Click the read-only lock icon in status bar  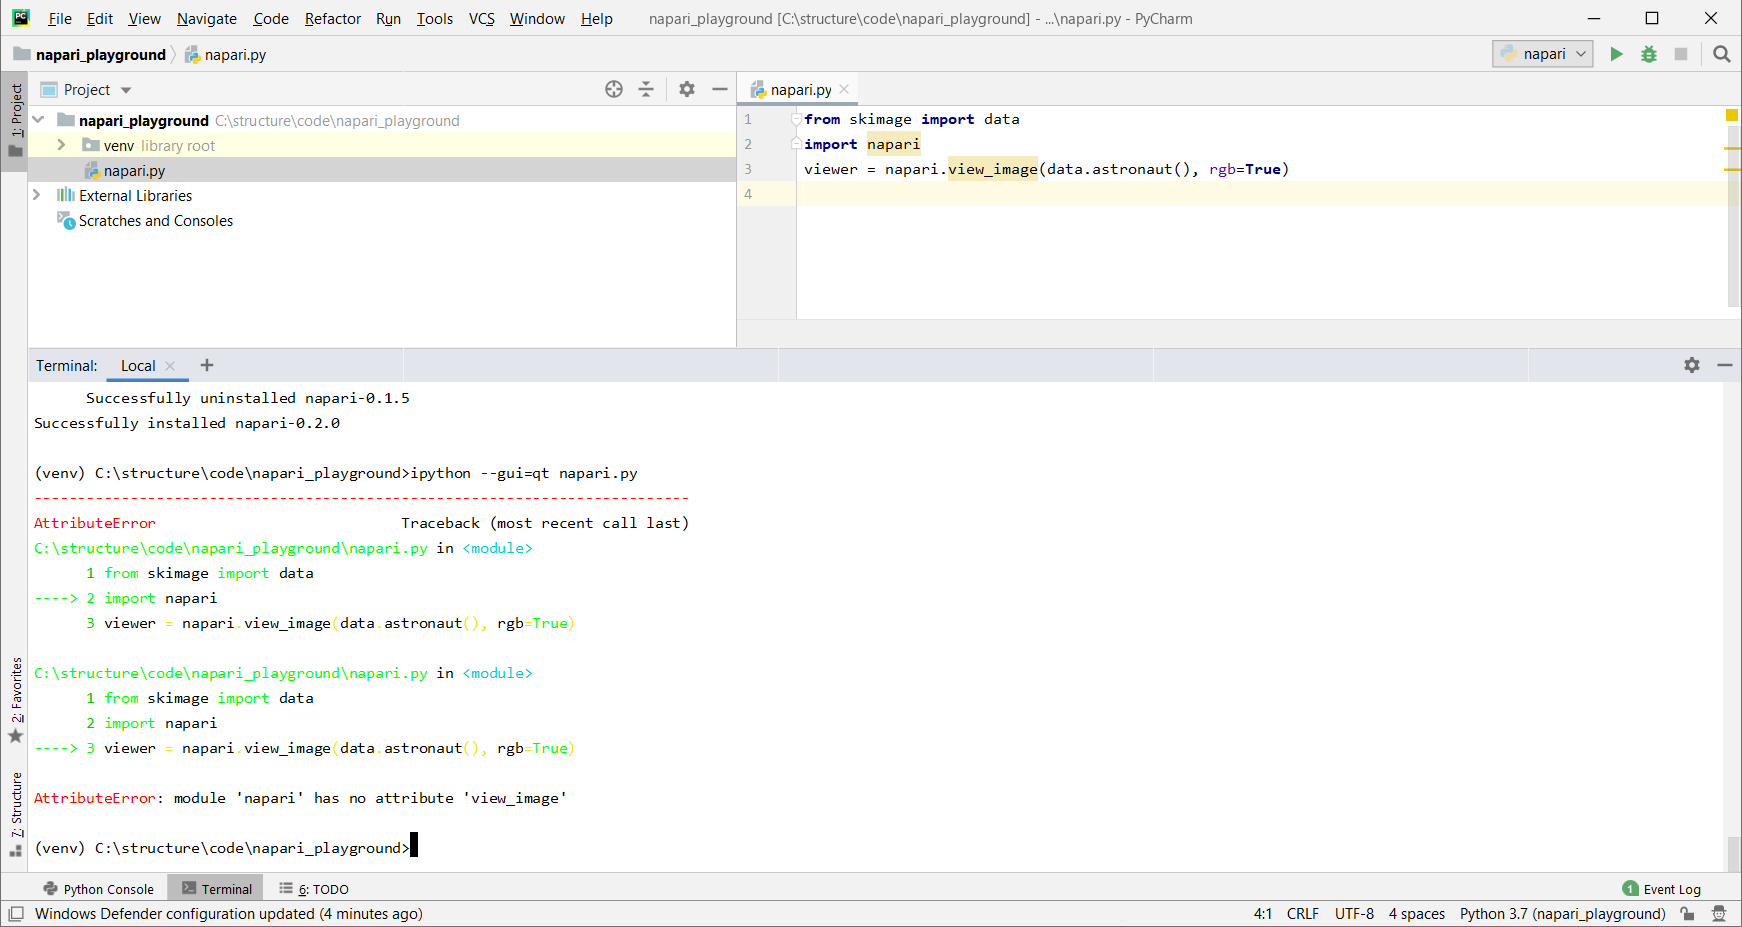point(1687,913)
